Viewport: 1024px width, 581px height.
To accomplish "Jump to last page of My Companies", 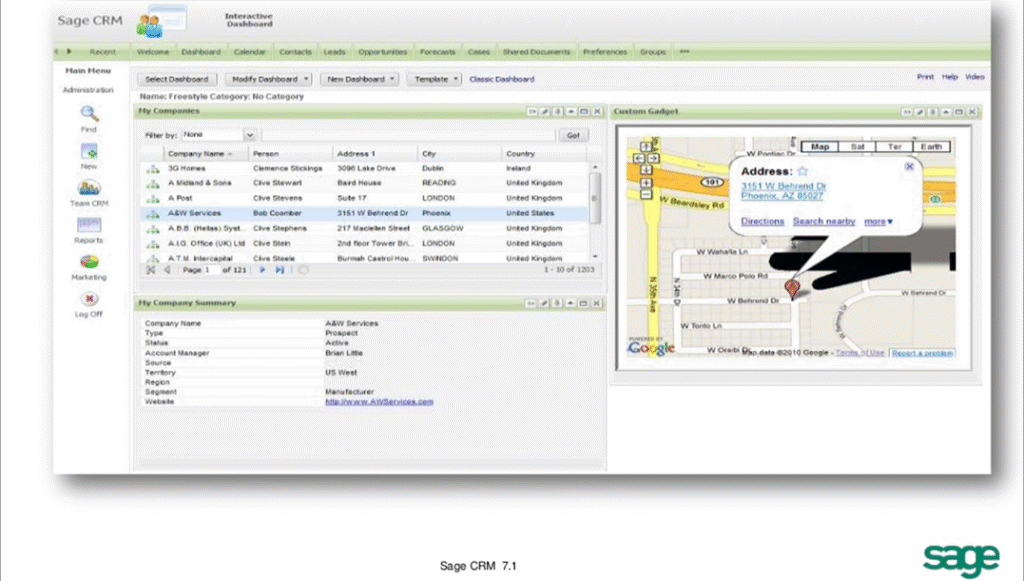I will coord(280,270).
